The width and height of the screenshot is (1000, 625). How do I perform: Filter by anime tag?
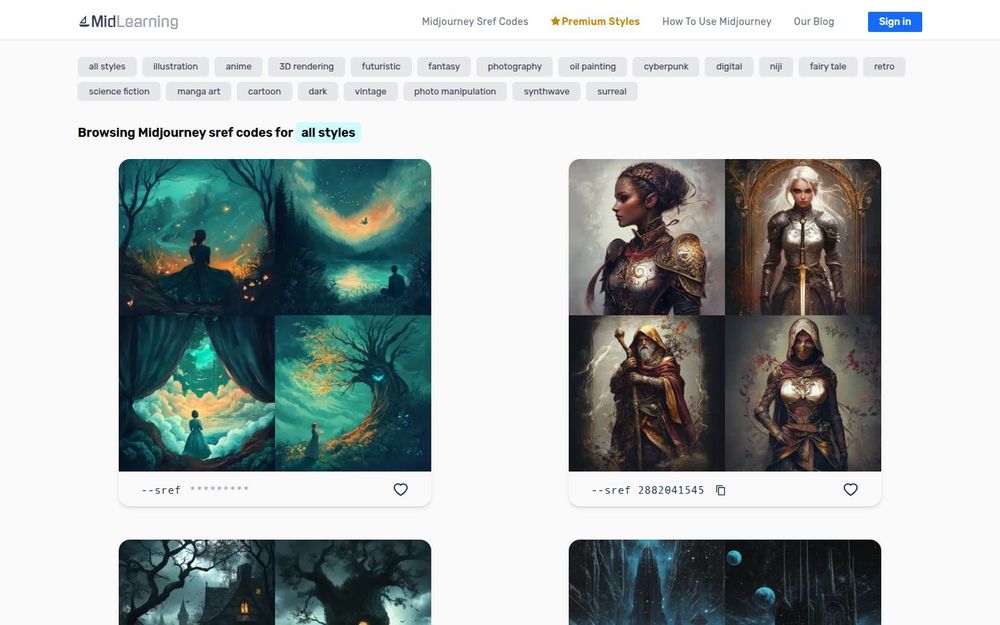pos(239,66)
